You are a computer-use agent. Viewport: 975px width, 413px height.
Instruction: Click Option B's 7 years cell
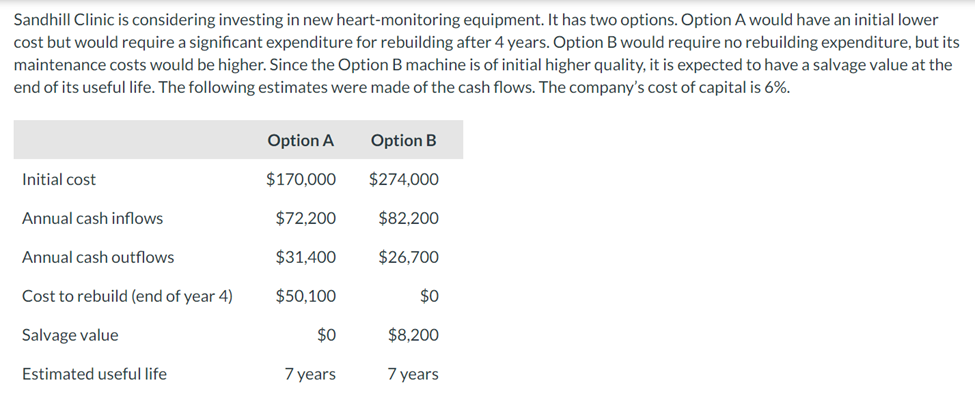(x=412, y=375)
